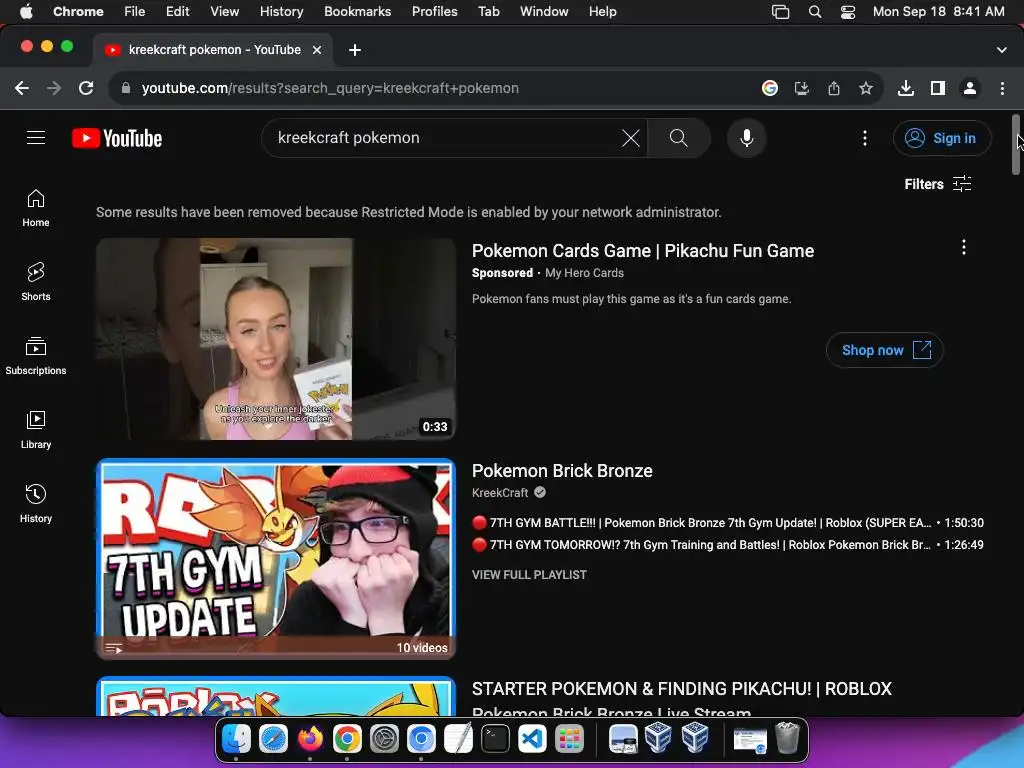Open Shorts in the sidebar

click(x=36, y=281)
